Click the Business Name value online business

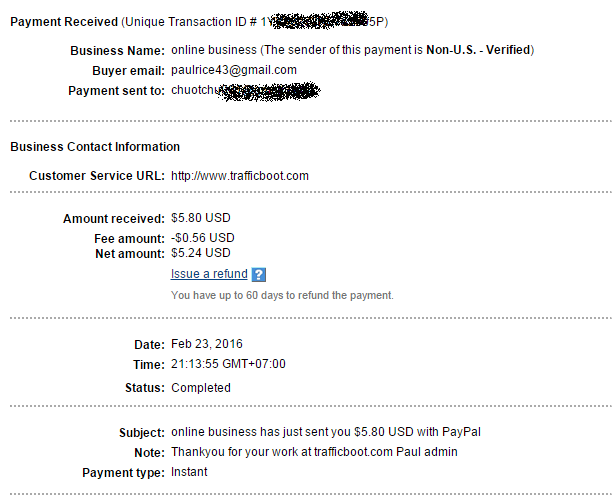point(214,50)
